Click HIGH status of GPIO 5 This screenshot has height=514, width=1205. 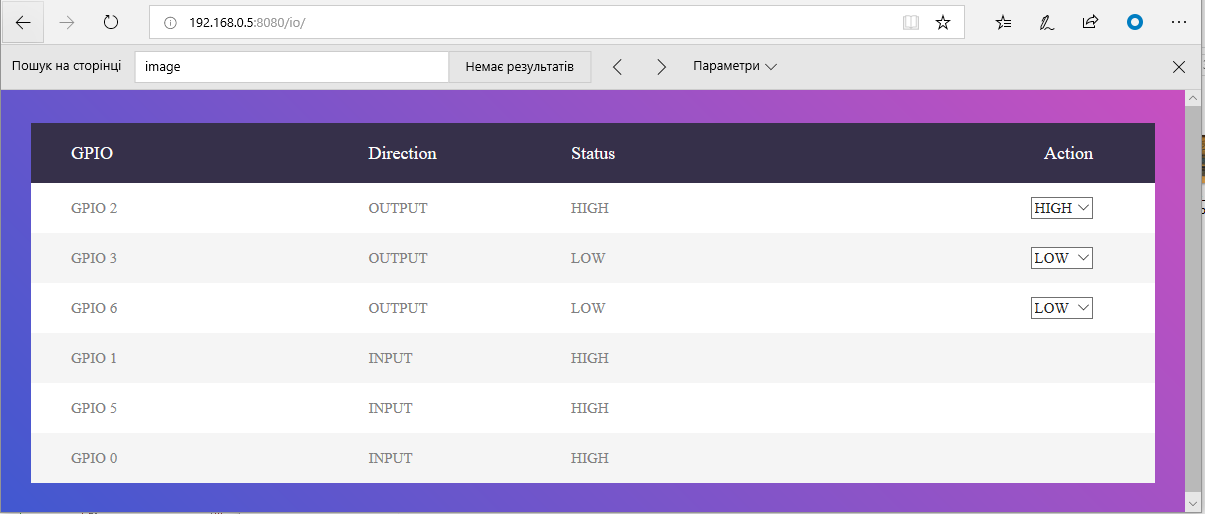point(590,408)
